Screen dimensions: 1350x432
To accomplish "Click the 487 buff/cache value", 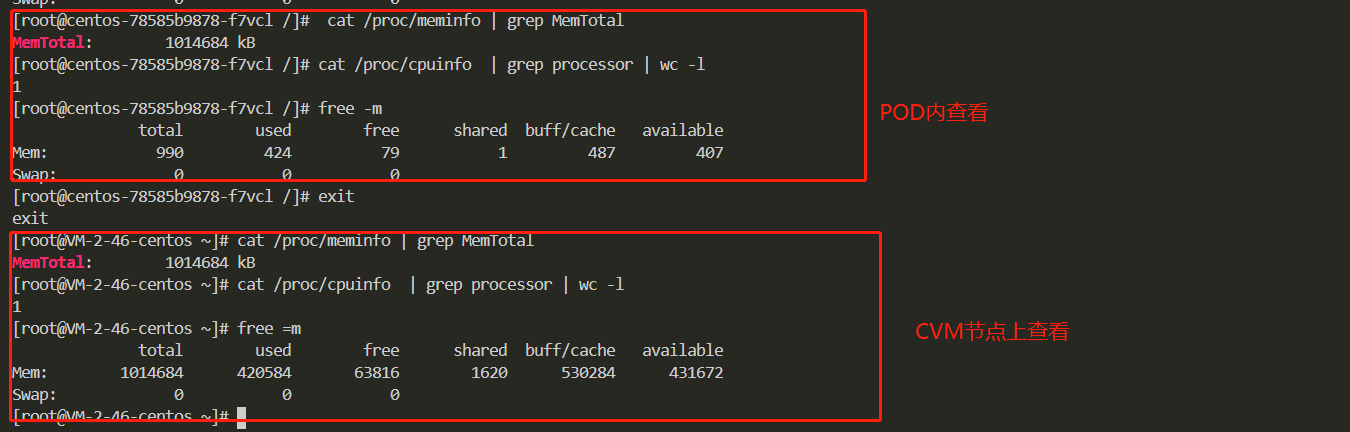I will 602,152.
